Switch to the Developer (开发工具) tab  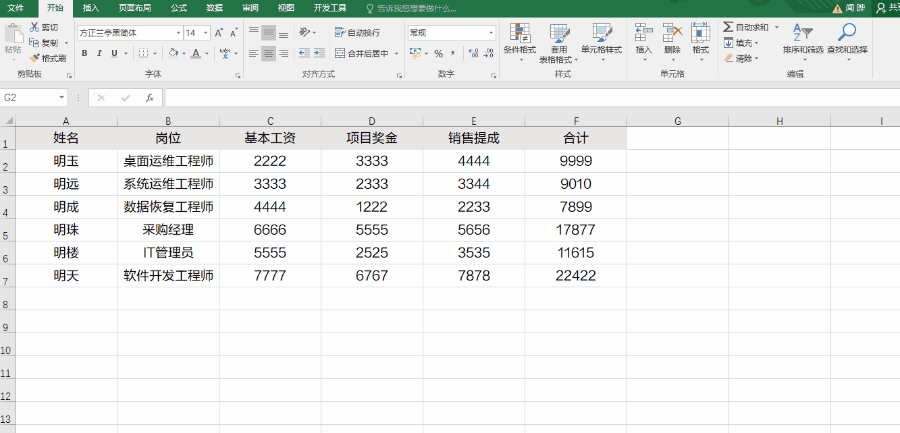pos(330,8)
